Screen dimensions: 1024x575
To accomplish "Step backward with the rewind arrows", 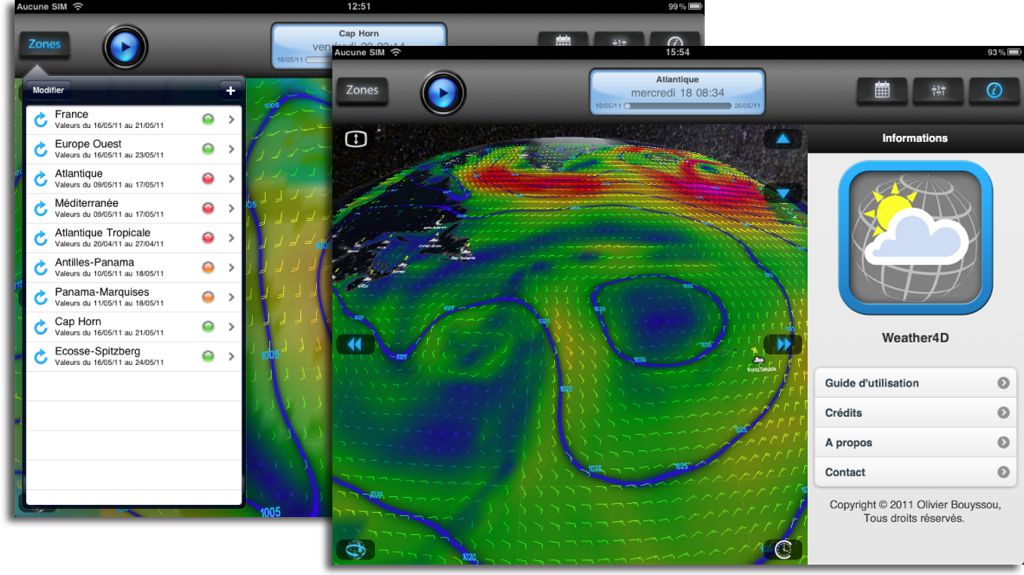I will pyautogui.click(x=355, y=344).
